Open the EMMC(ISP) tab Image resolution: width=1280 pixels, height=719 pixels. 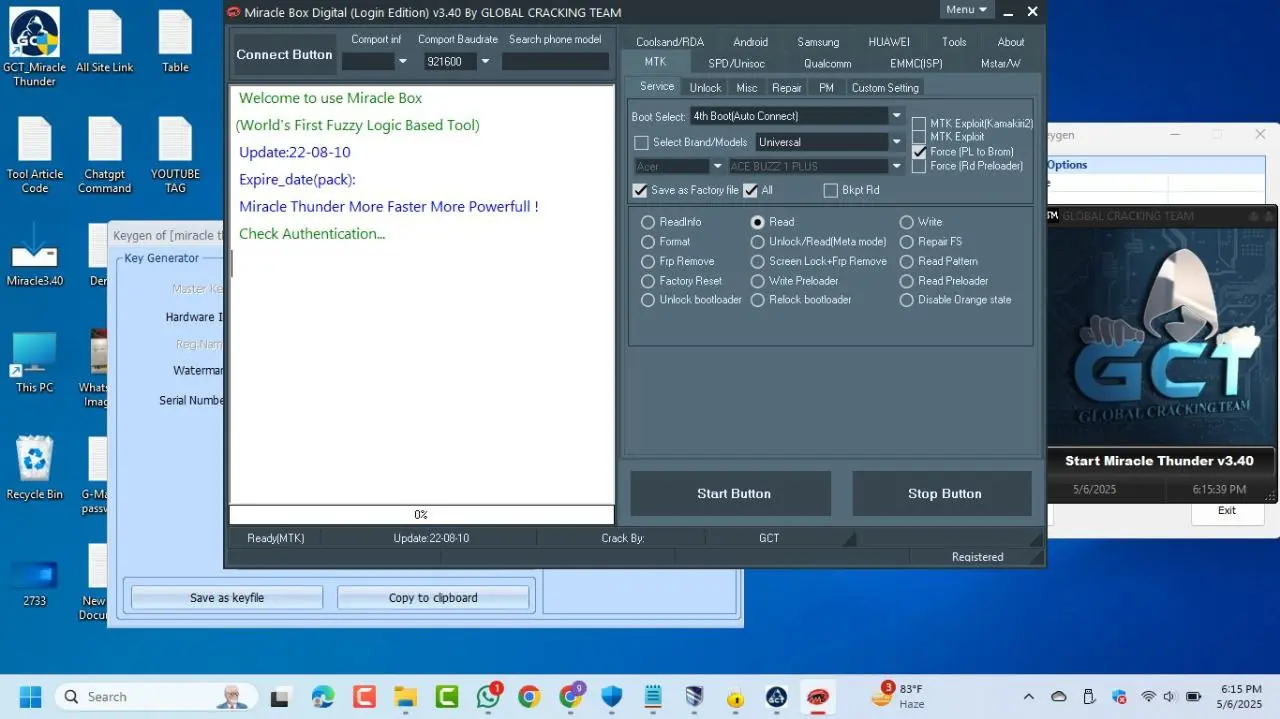[916, 63]
